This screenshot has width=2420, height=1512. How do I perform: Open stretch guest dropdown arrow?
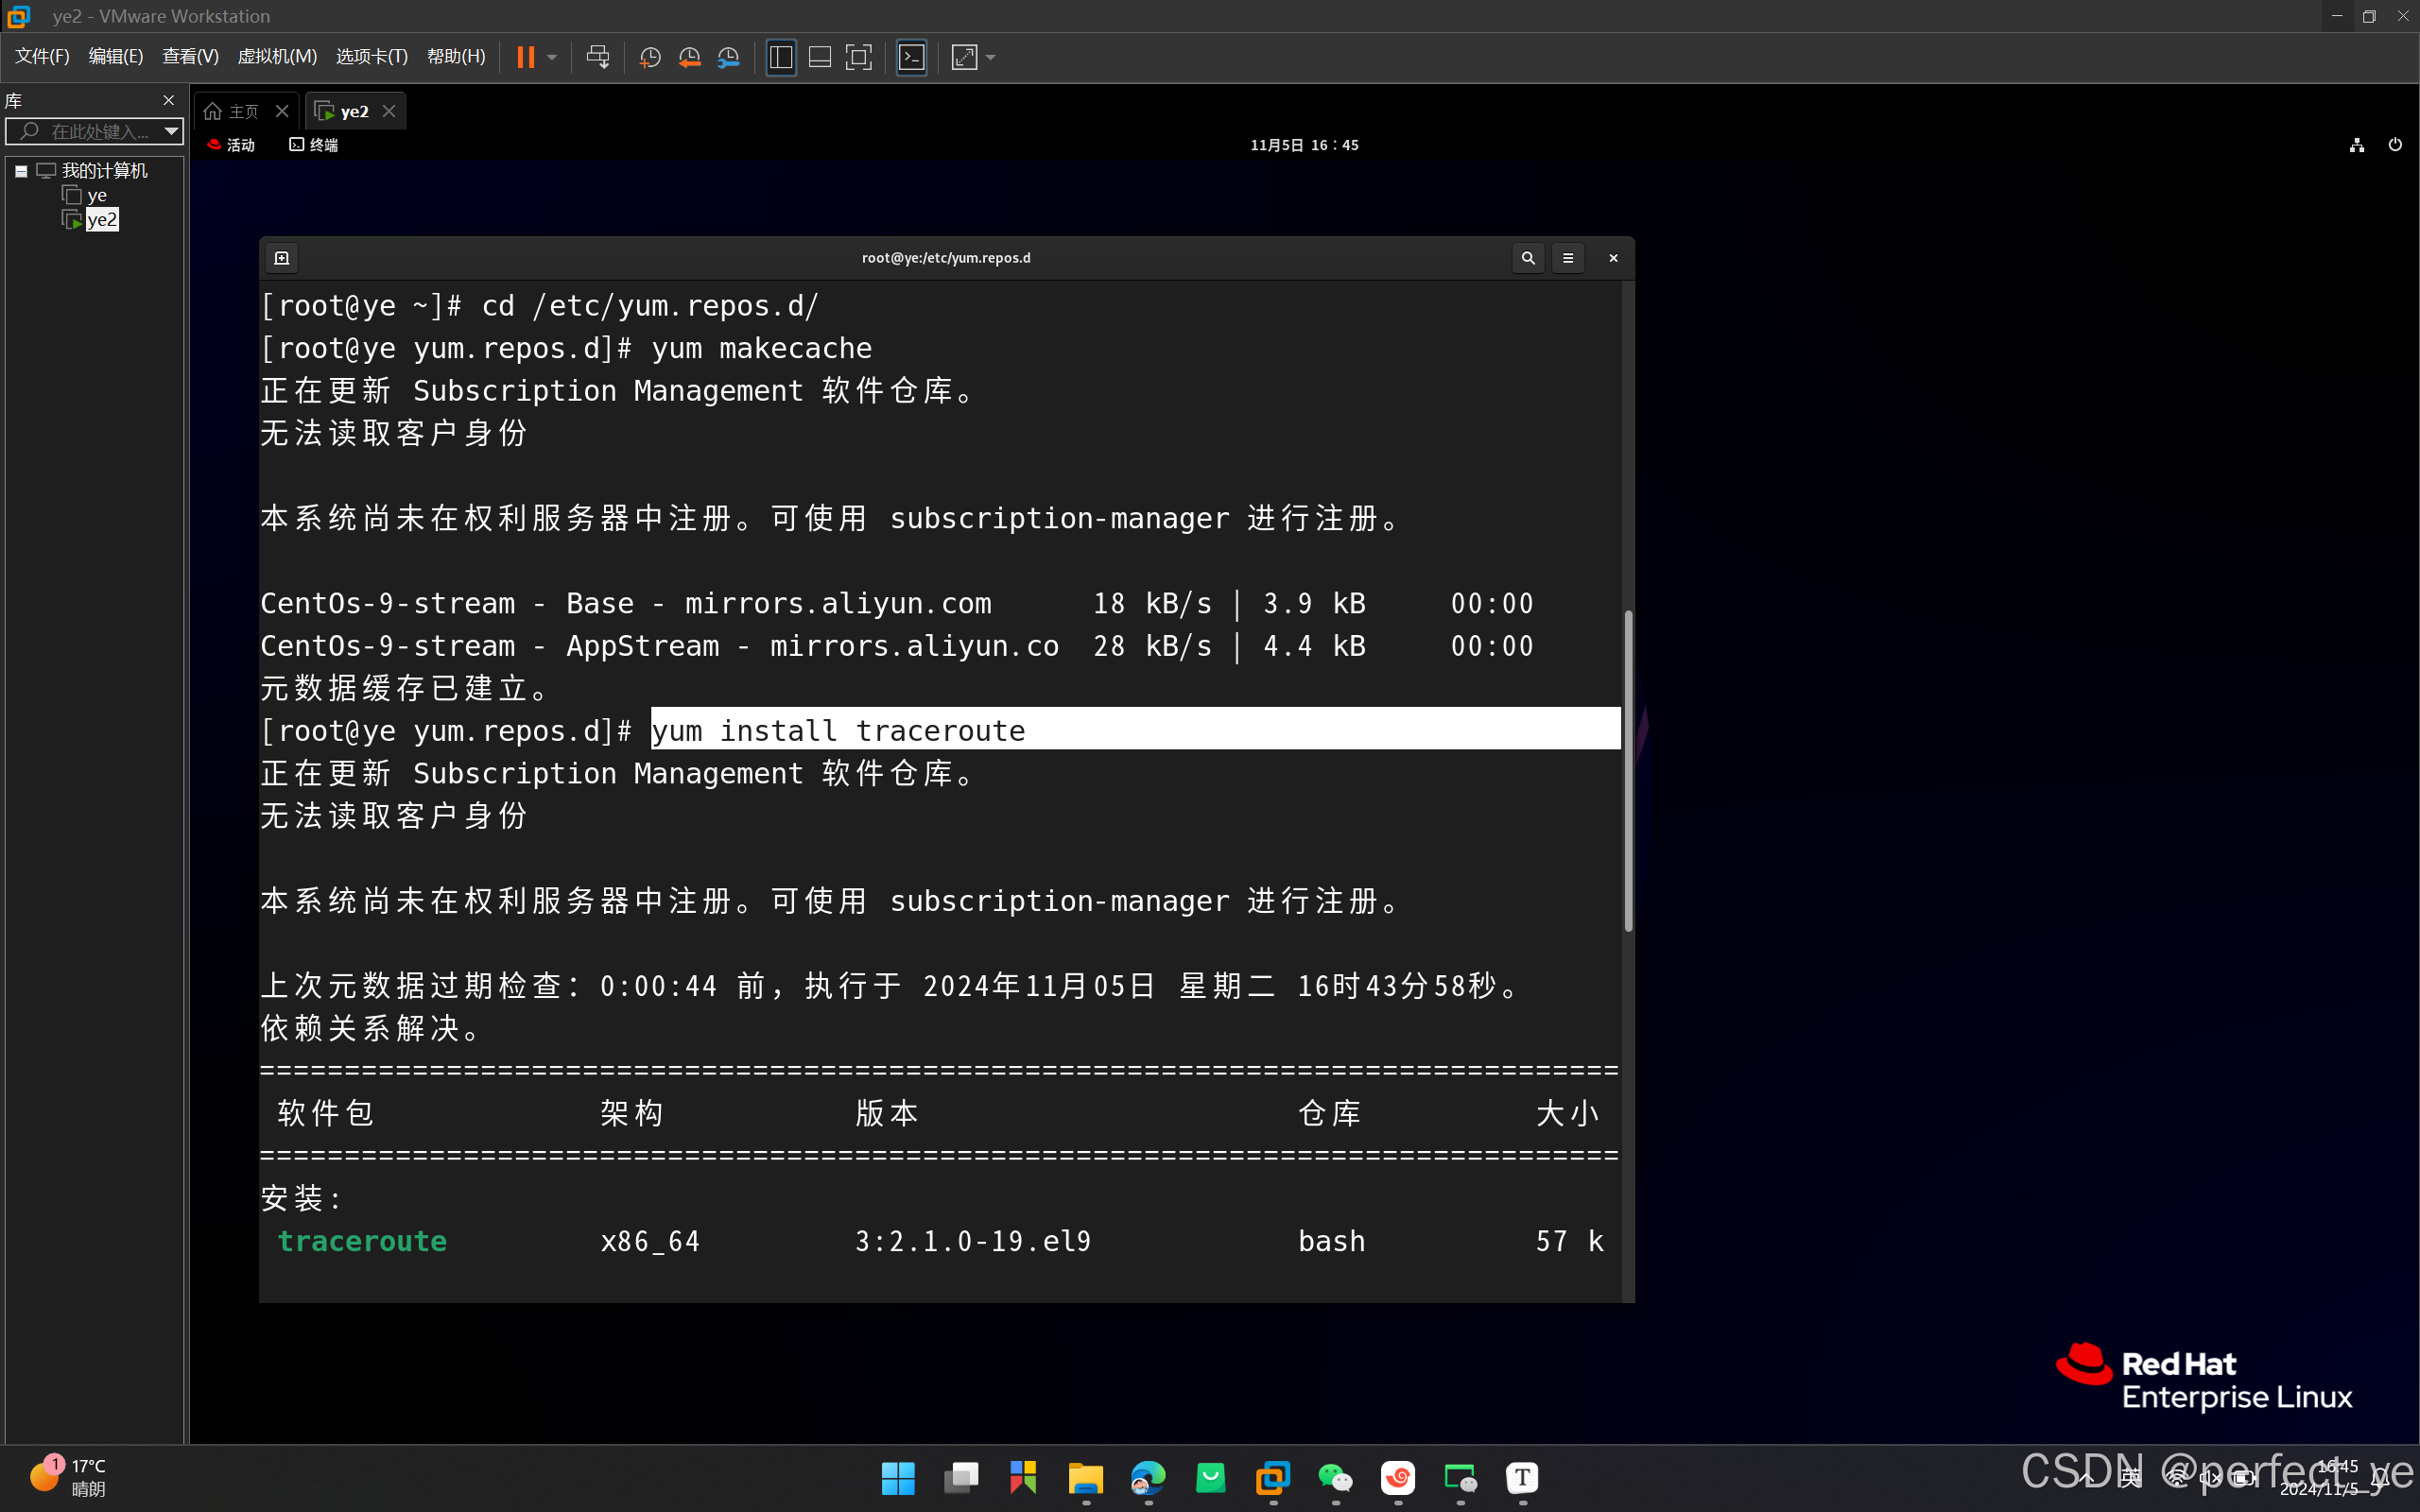[991, 57]
